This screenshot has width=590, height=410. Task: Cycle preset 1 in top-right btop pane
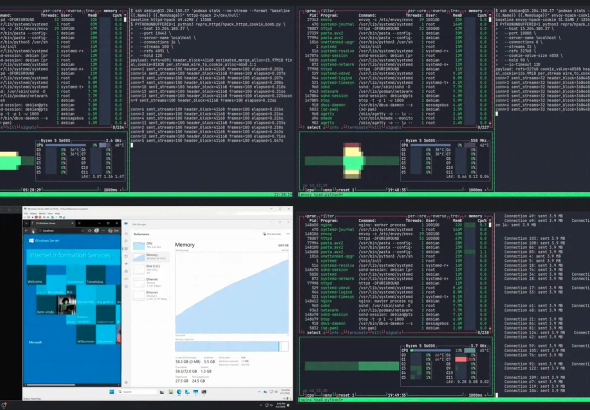[344, 190]
